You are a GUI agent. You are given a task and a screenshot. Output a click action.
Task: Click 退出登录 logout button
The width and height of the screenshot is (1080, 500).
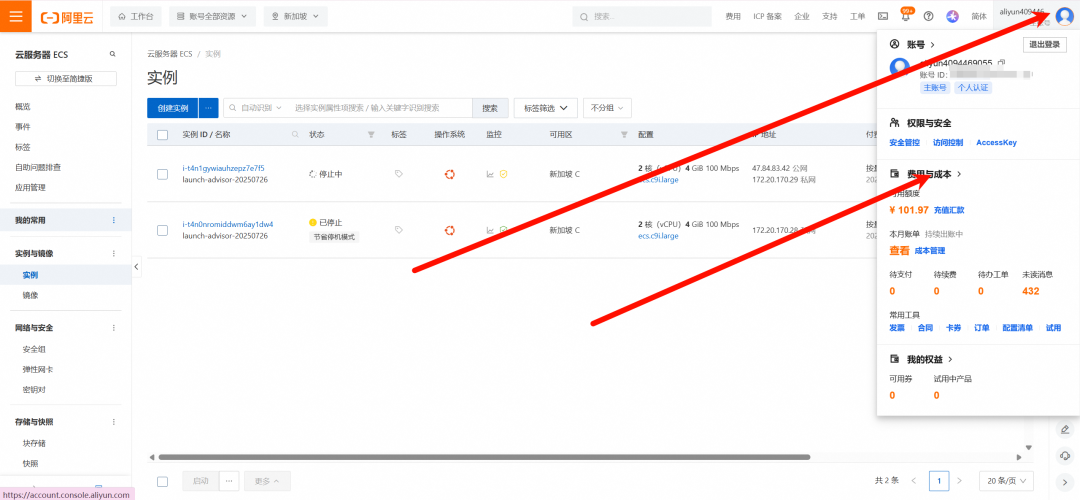point(1044,45)
